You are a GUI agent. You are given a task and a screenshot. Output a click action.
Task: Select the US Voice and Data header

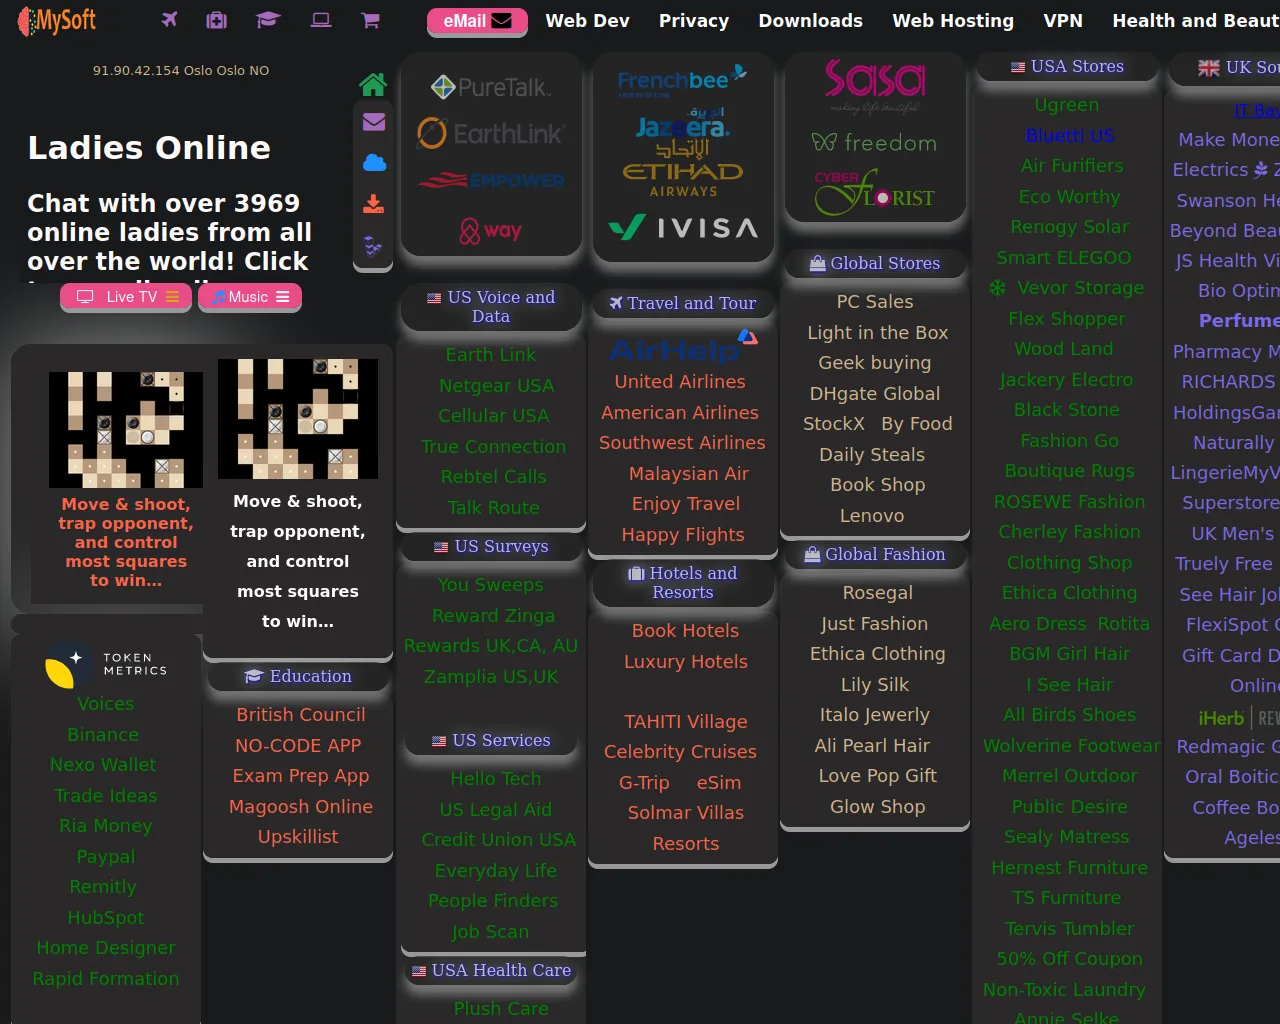(x=491, y=307)
